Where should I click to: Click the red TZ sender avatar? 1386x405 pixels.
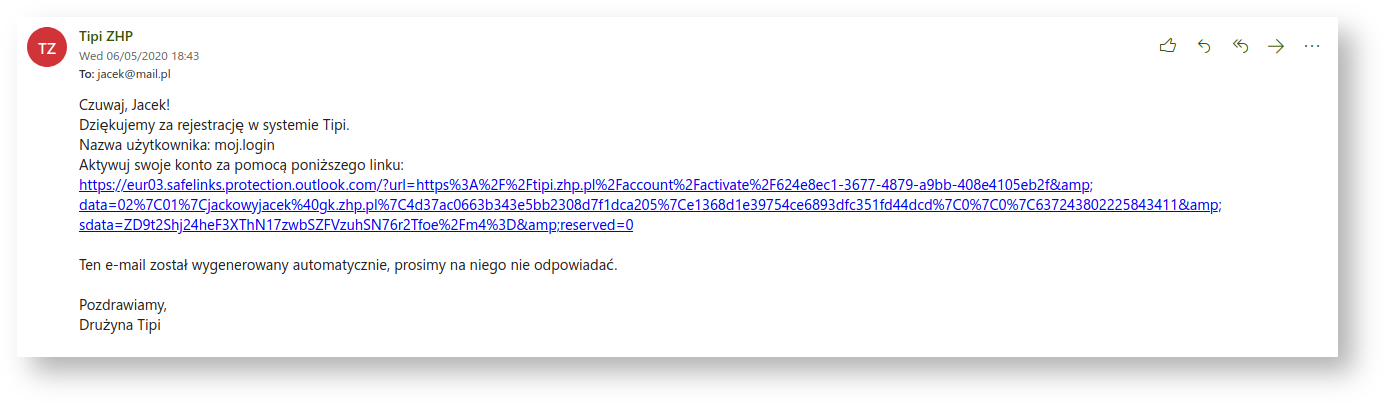[x=46, y=47]
